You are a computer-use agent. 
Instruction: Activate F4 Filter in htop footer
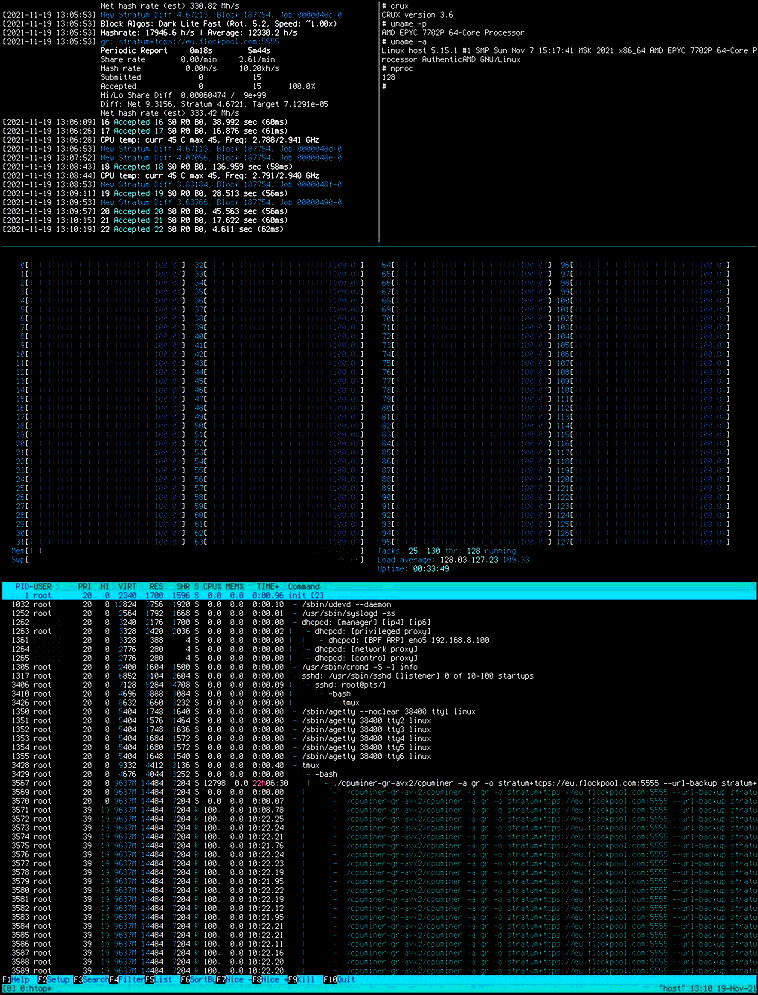coord(126,980)
